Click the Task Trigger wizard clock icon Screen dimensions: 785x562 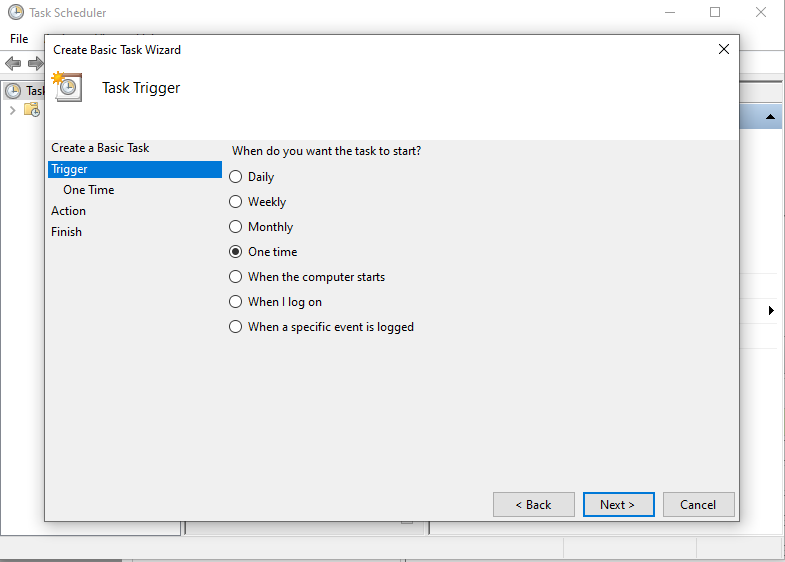click(67, 87)
